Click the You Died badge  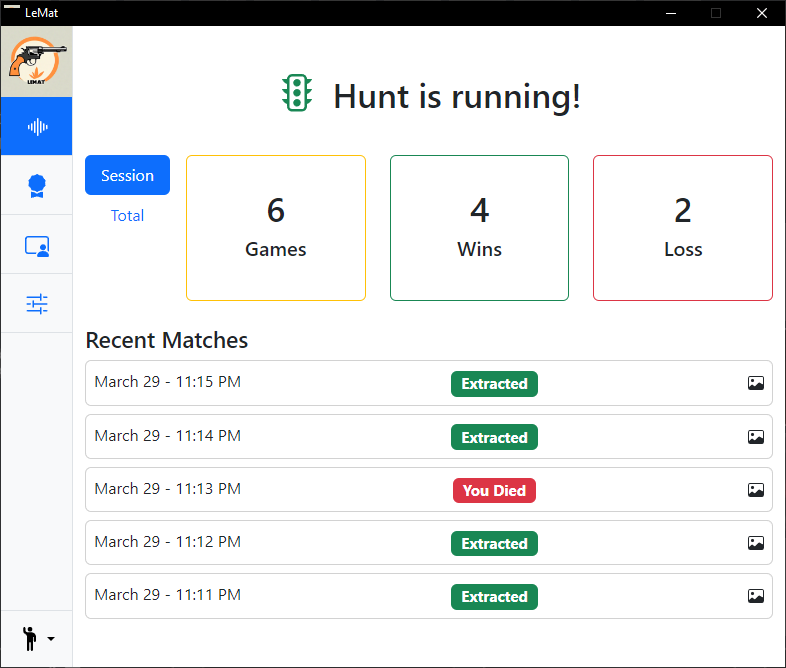click(x=494, y=491)
